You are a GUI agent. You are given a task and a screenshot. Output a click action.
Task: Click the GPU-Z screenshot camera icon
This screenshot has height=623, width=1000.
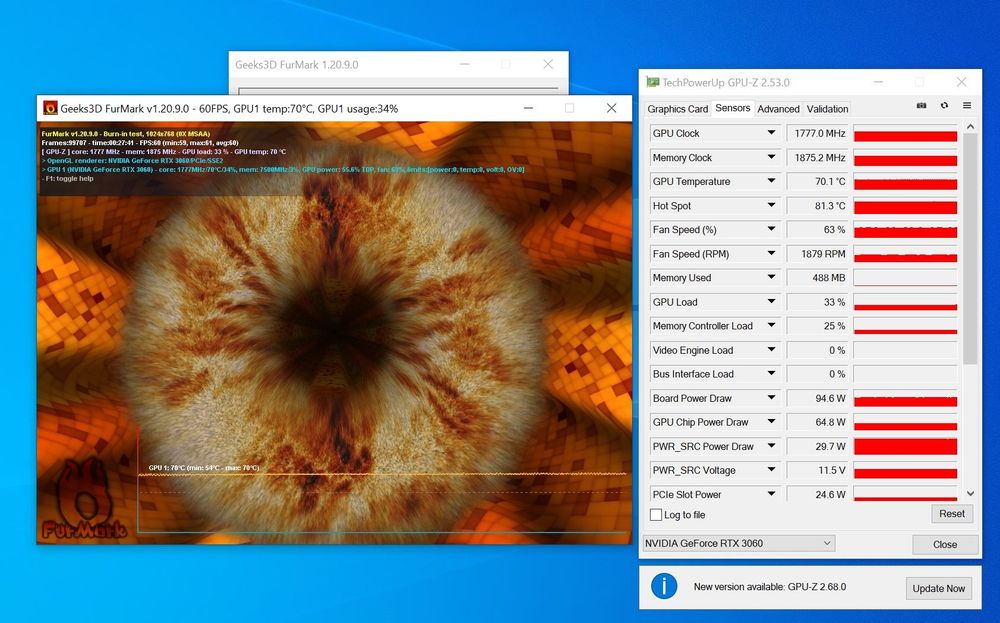pyautogui.click(x=922, y=106)
